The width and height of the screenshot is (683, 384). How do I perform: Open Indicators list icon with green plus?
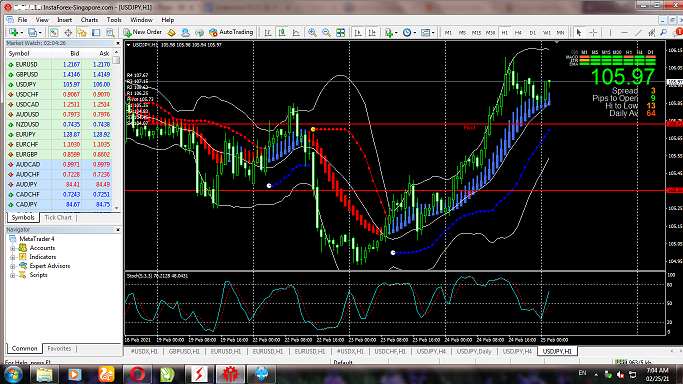tap(389, 33)
